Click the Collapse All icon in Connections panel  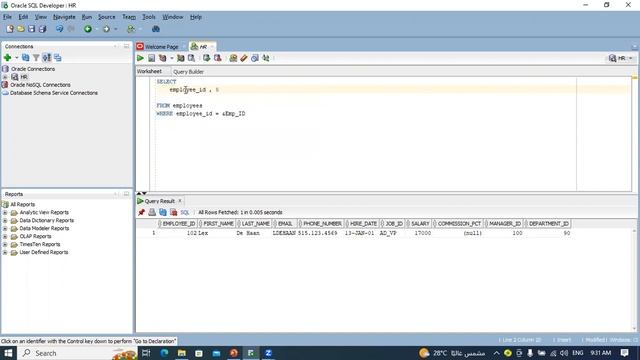tap(58, 58)
